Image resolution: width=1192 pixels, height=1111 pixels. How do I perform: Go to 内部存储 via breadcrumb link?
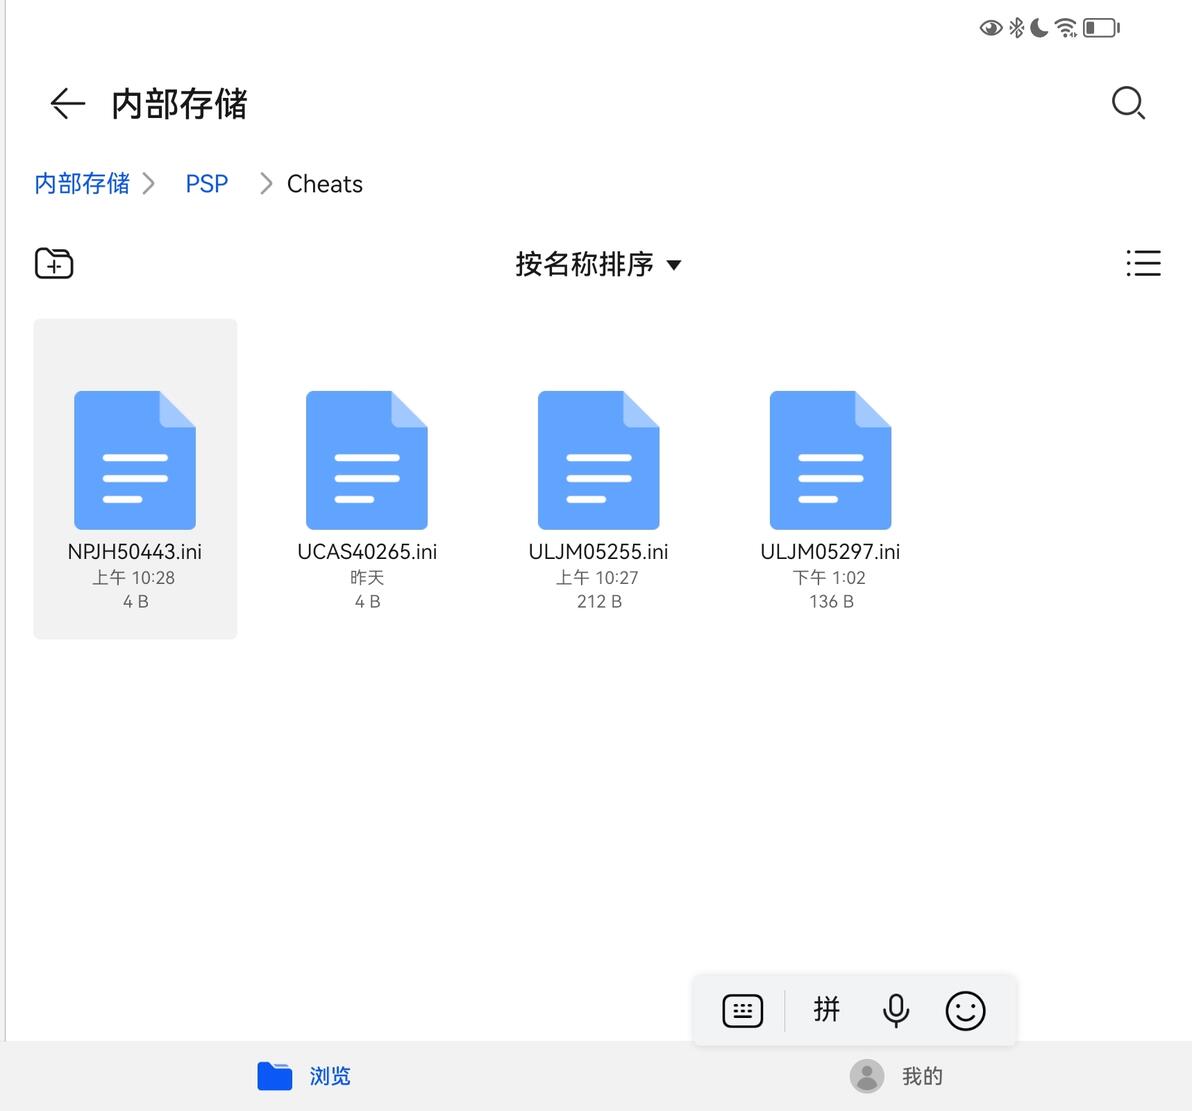coord(81,184)
